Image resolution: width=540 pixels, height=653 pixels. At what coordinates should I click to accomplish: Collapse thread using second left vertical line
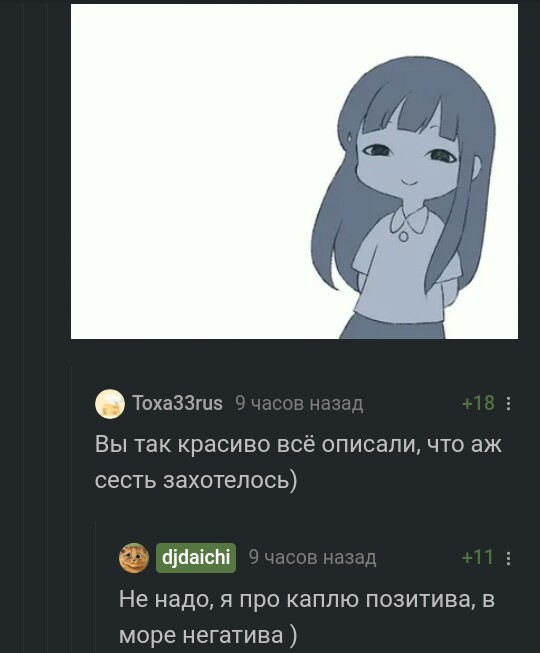pos(47,326)
